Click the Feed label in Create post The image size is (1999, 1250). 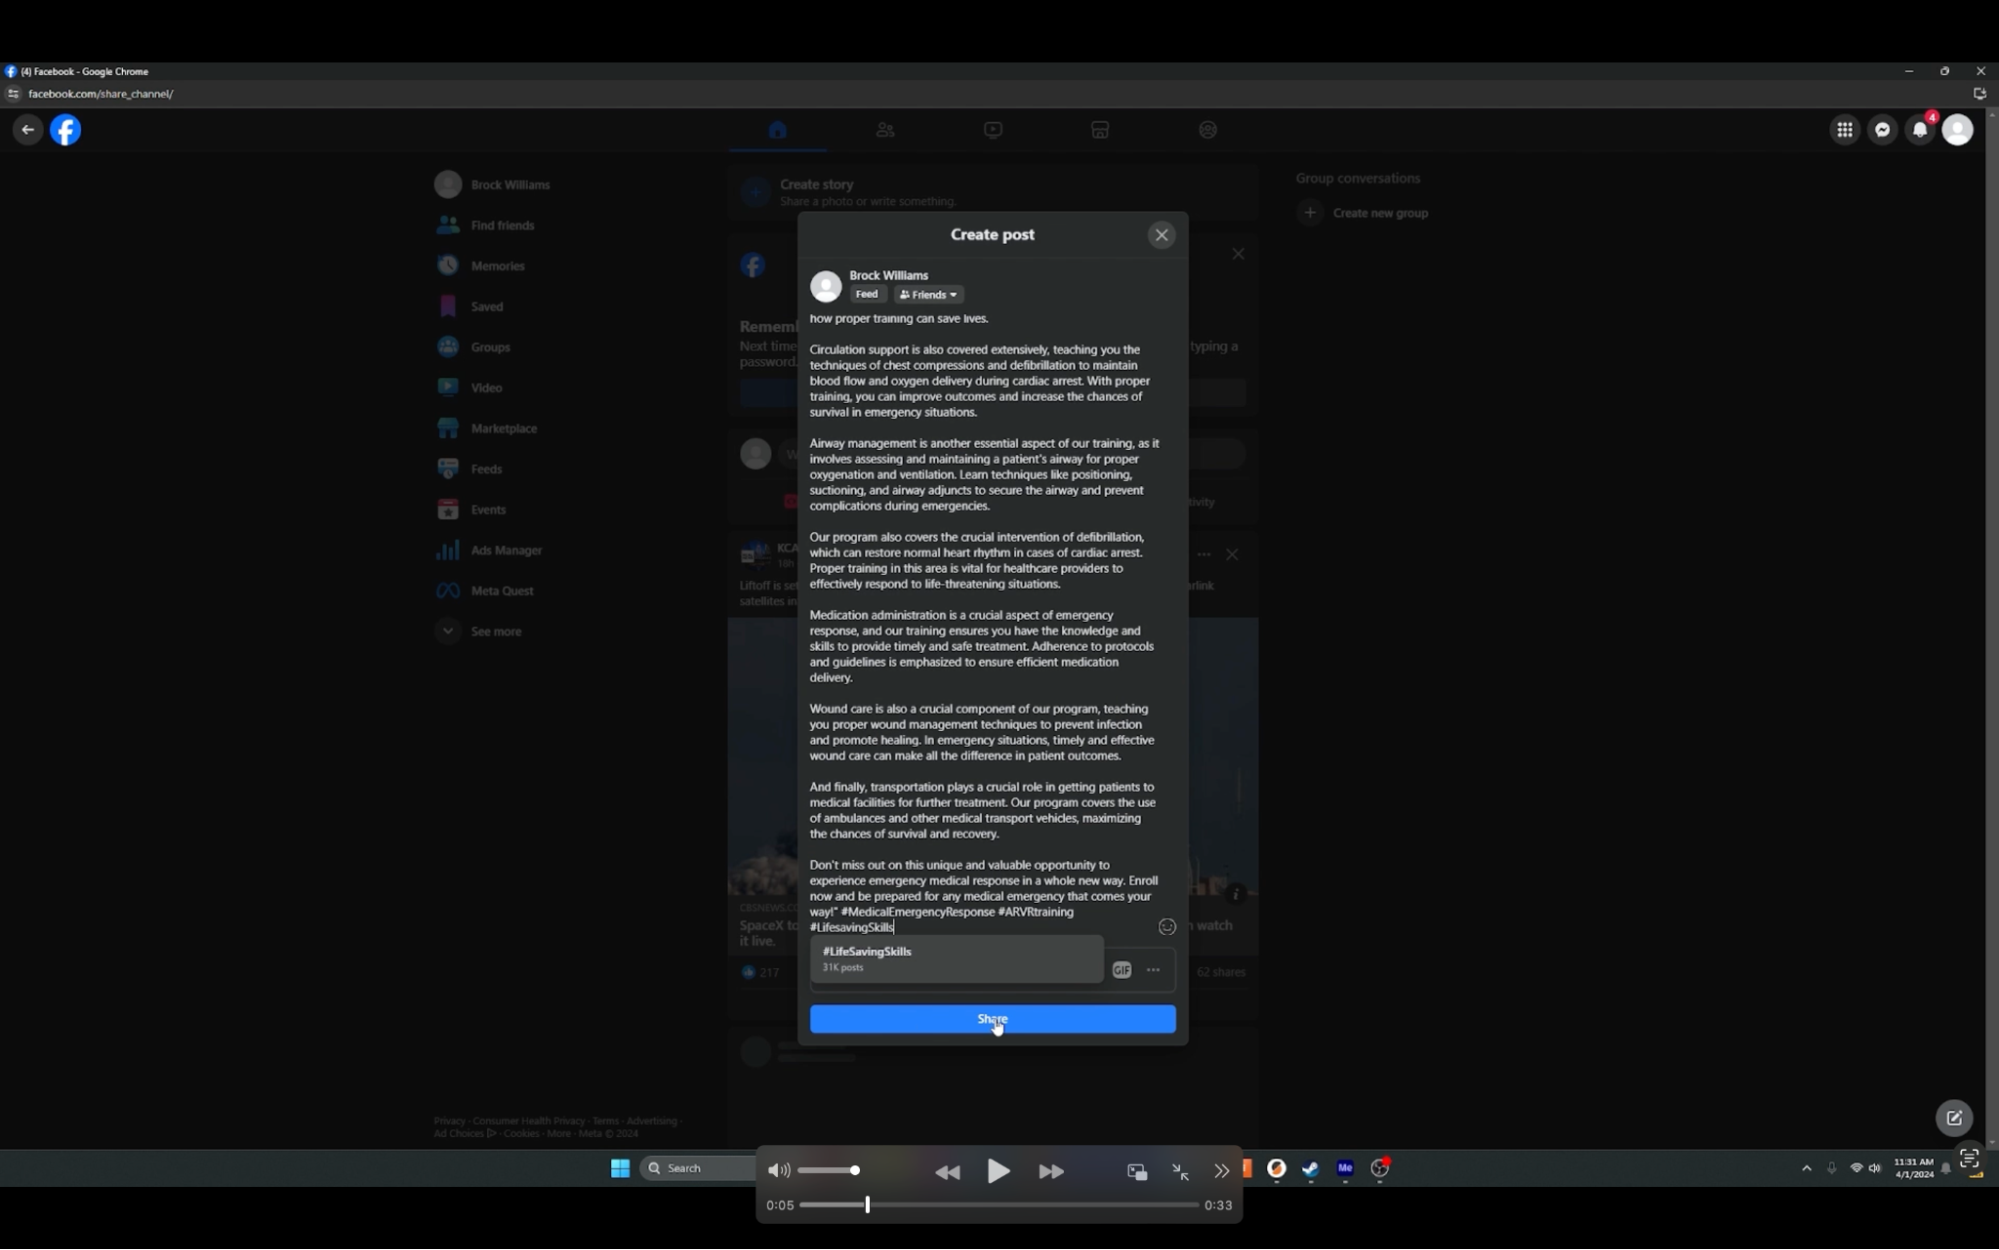coord(867,294)
